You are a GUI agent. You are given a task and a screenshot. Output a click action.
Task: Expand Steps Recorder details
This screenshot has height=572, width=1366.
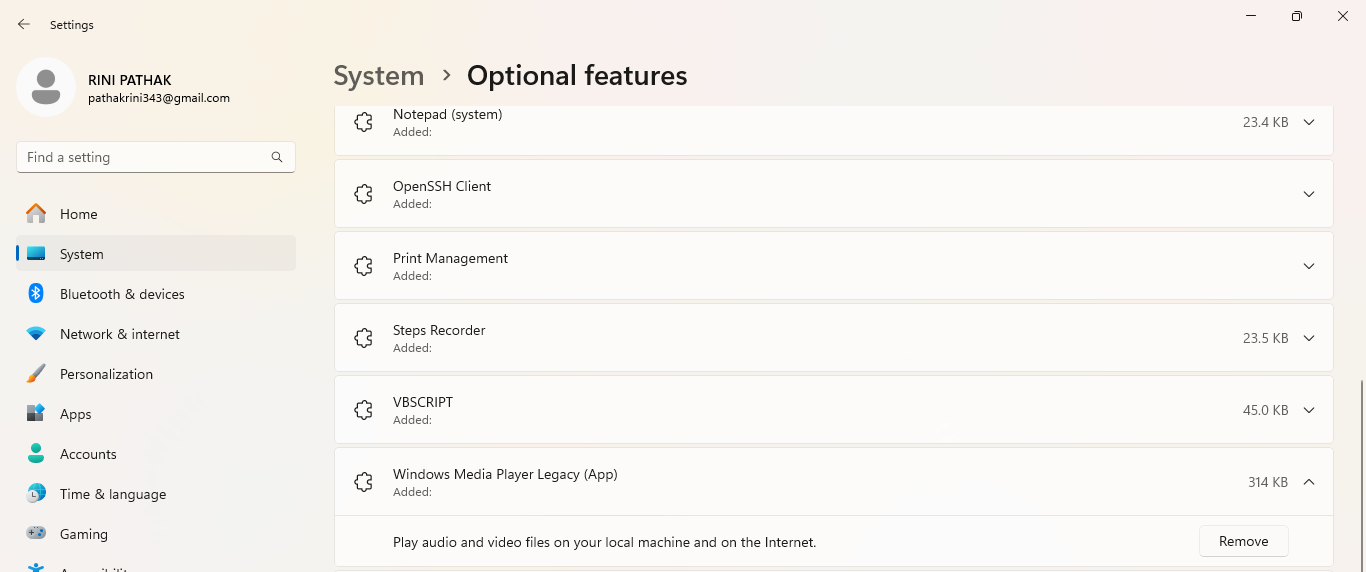click(x=1308, y=338)
